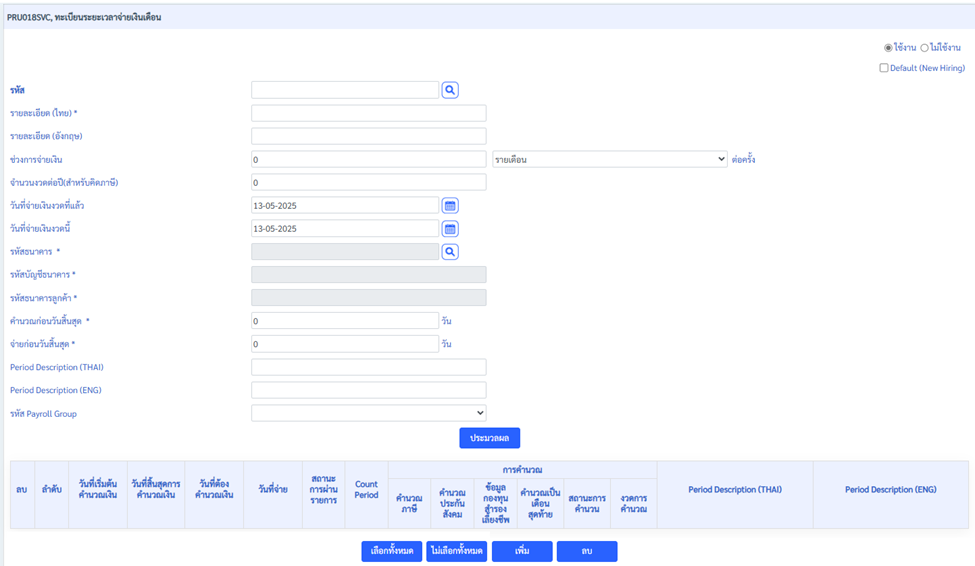Expand the รายเดือน payment period dropdown
The height and width of the screenshot is (566, 975).
click(609, 159)
